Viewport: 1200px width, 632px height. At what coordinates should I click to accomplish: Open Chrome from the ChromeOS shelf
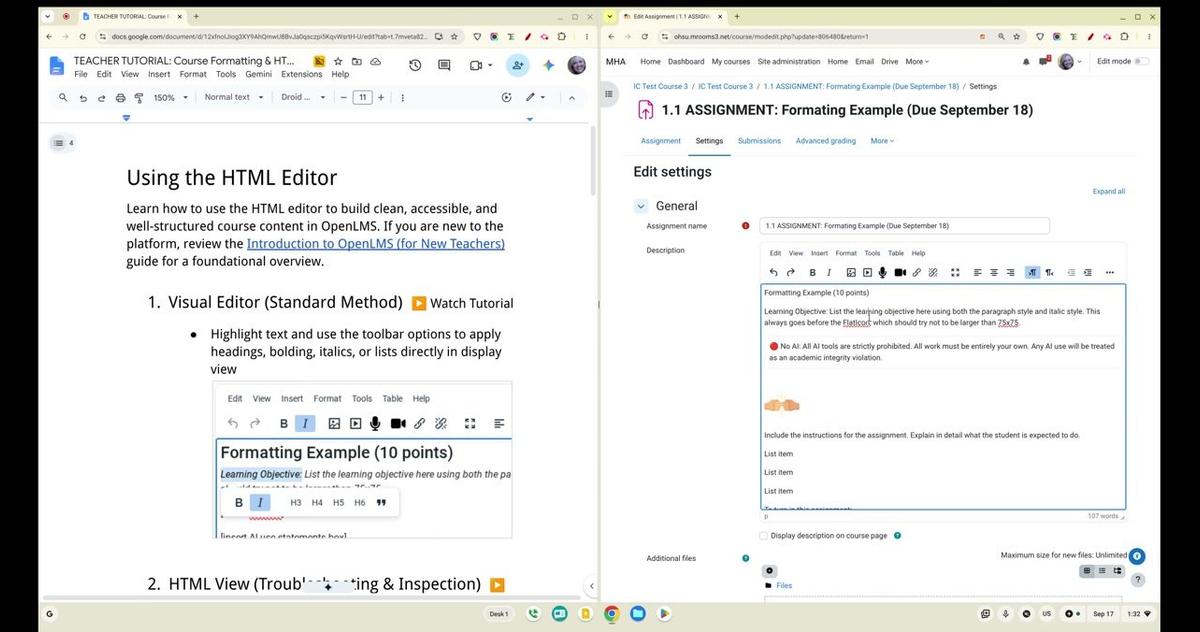[611, 613]
